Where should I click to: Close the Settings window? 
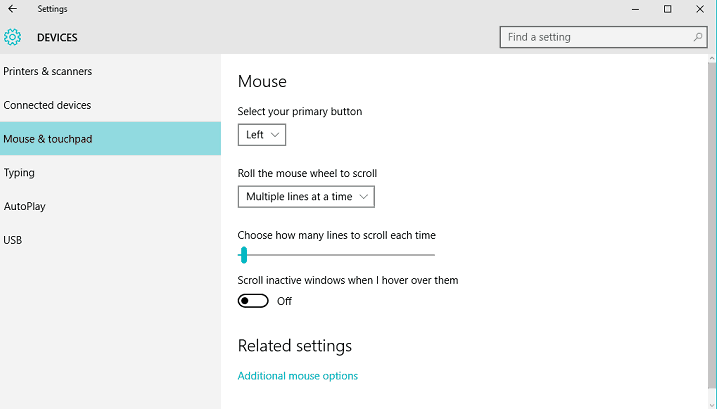pos(699,9)
